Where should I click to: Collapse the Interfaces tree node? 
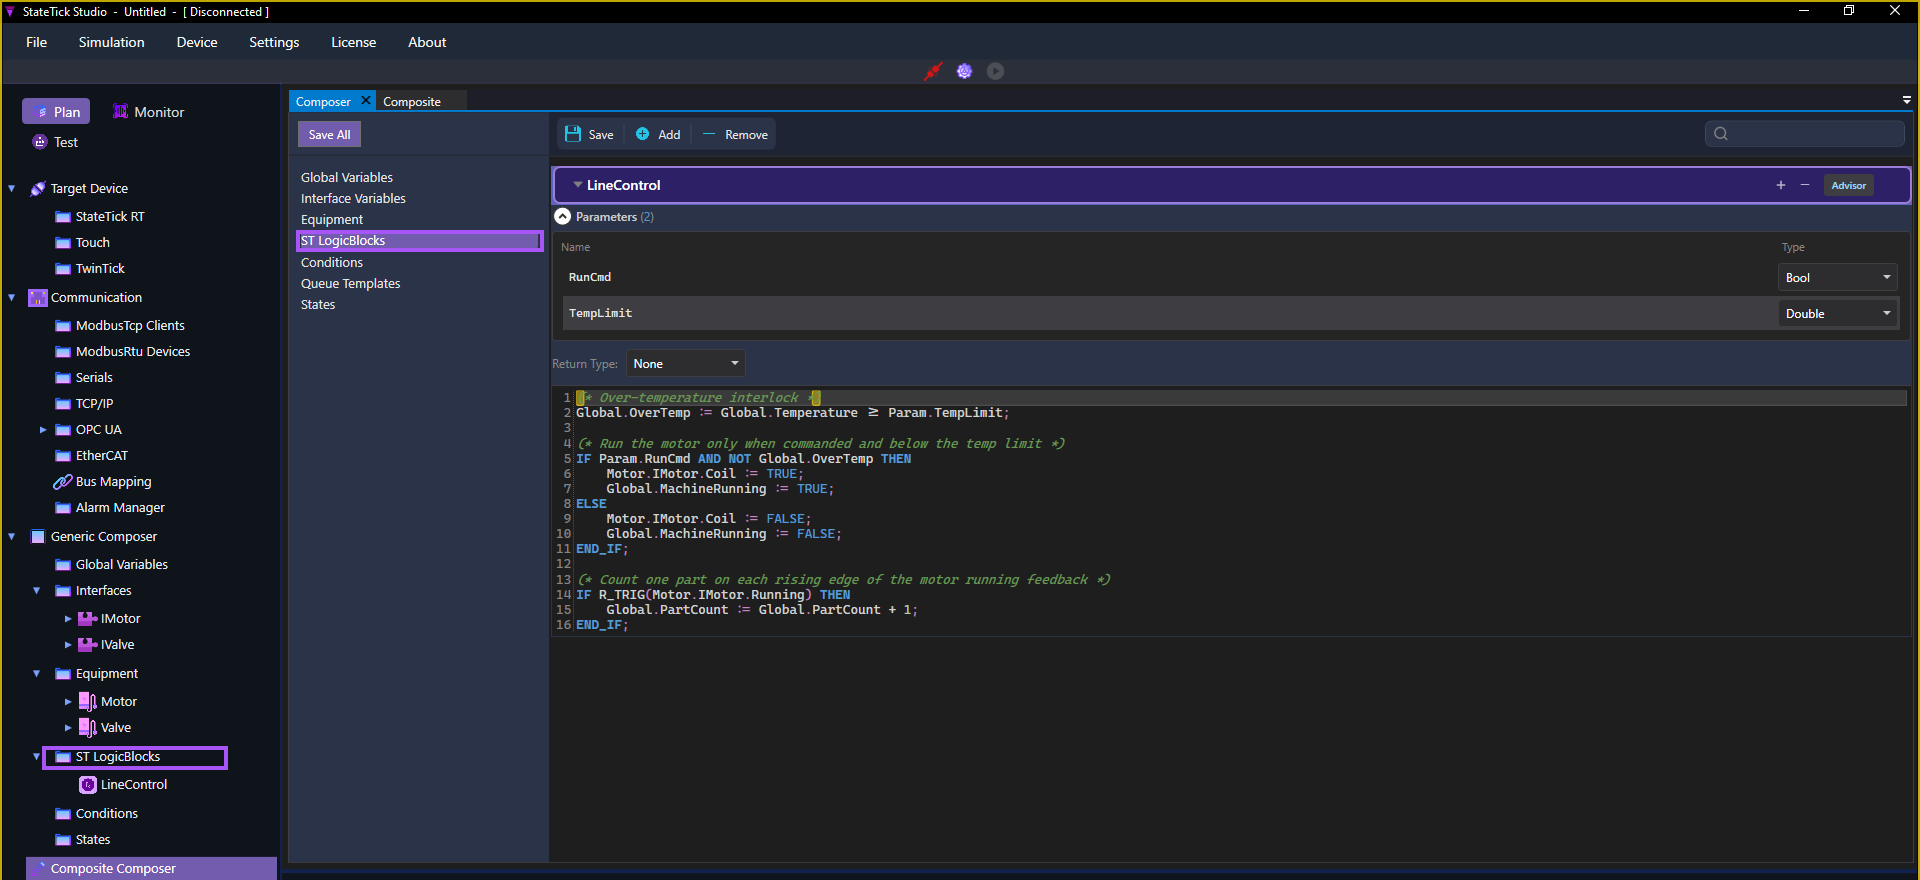pyautogui.click(x=37, y=590)
